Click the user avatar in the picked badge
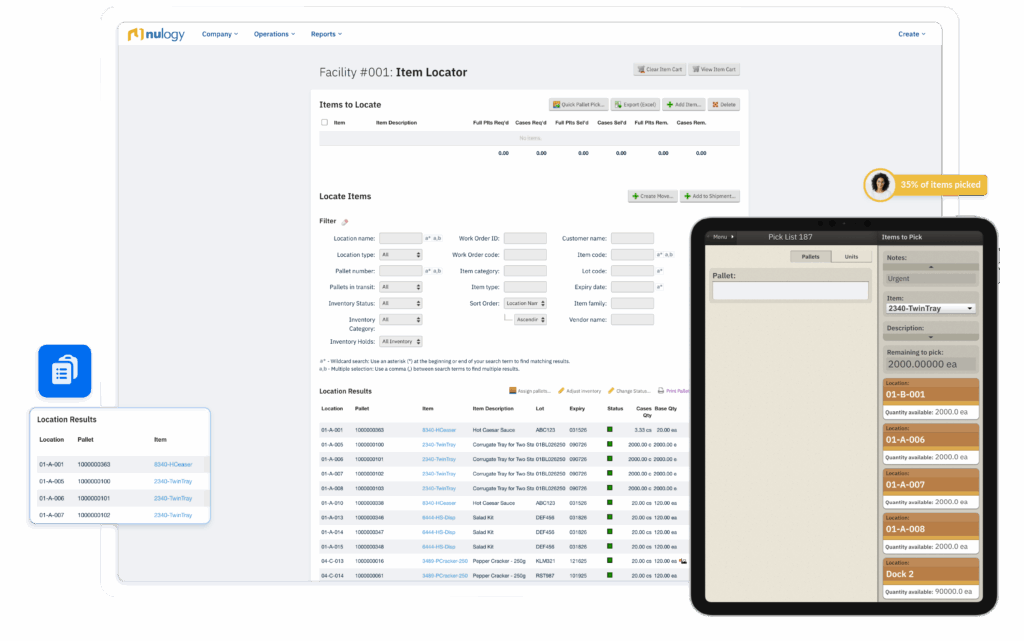Viewport: 1024px width, 641px height. click(x=880, y=184)
